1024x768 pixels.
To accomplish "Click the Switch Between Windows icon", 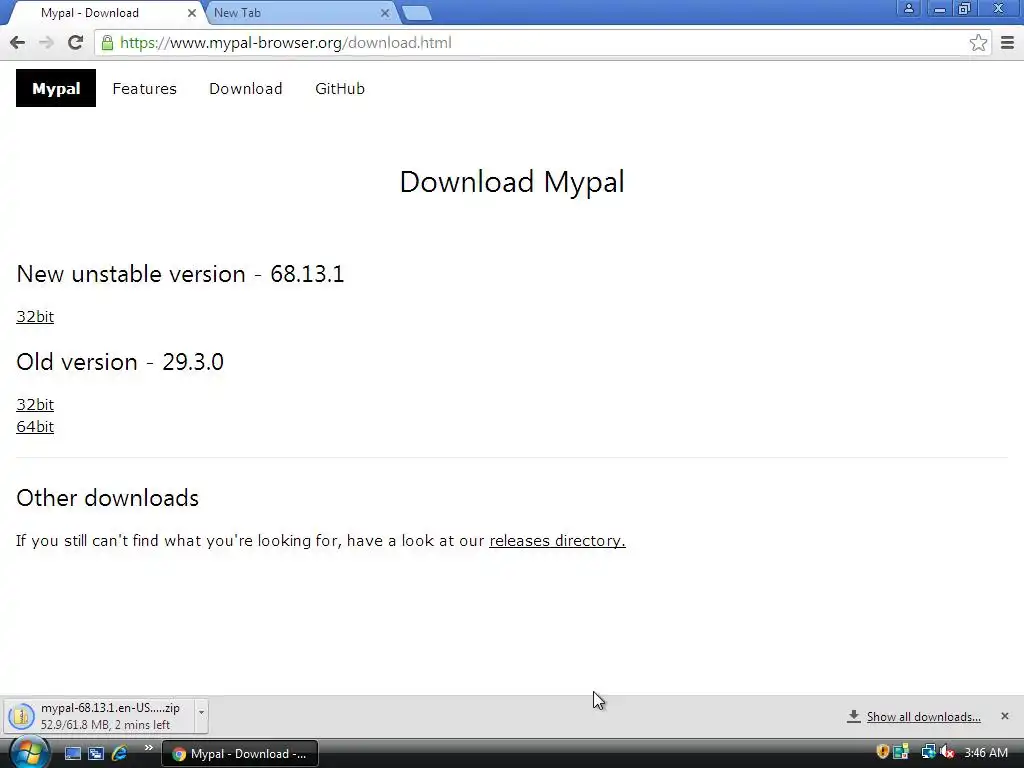I will (x=96, y=753).
